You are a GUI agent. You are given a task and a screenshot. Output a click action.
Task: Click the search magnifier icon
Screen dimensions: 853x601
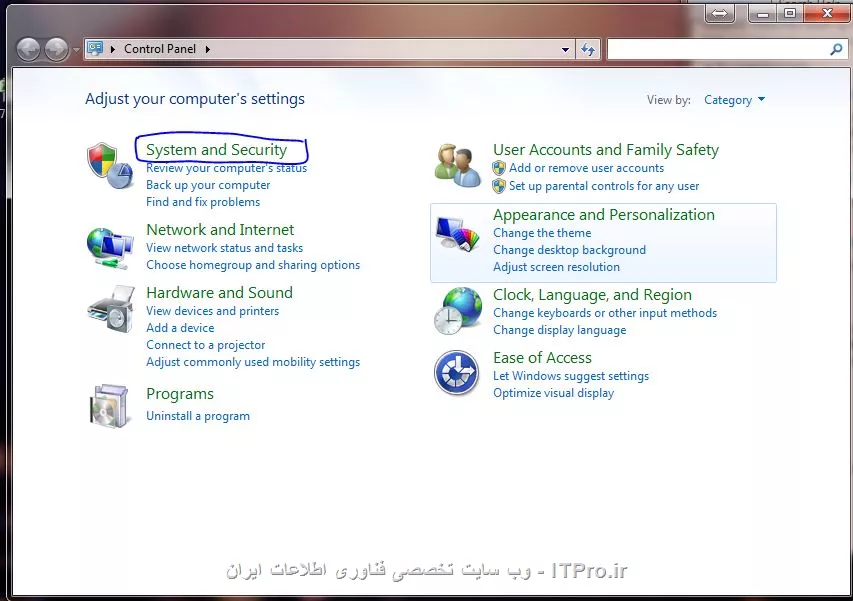(836, 49)
